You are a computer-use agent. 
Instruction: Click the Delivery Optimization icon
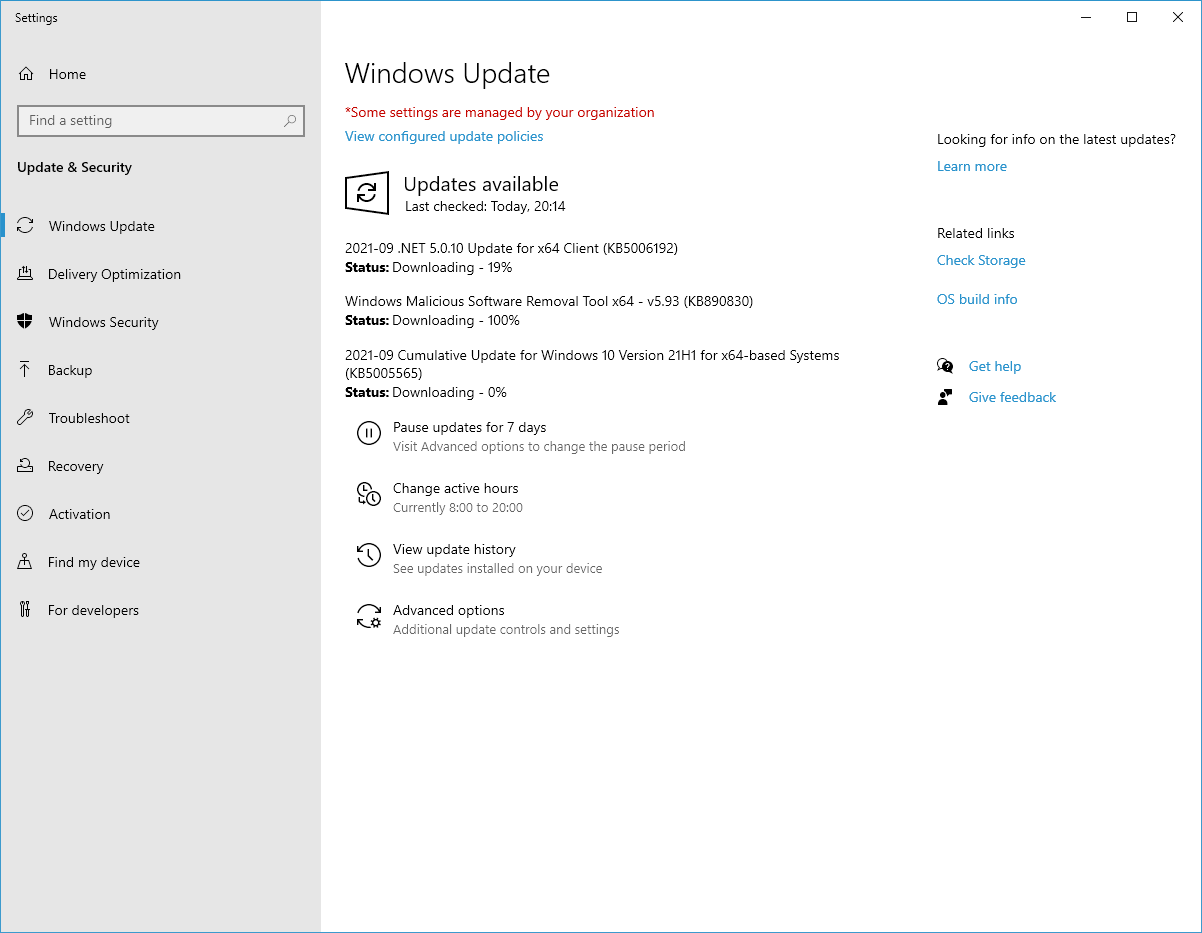(26, 274)
